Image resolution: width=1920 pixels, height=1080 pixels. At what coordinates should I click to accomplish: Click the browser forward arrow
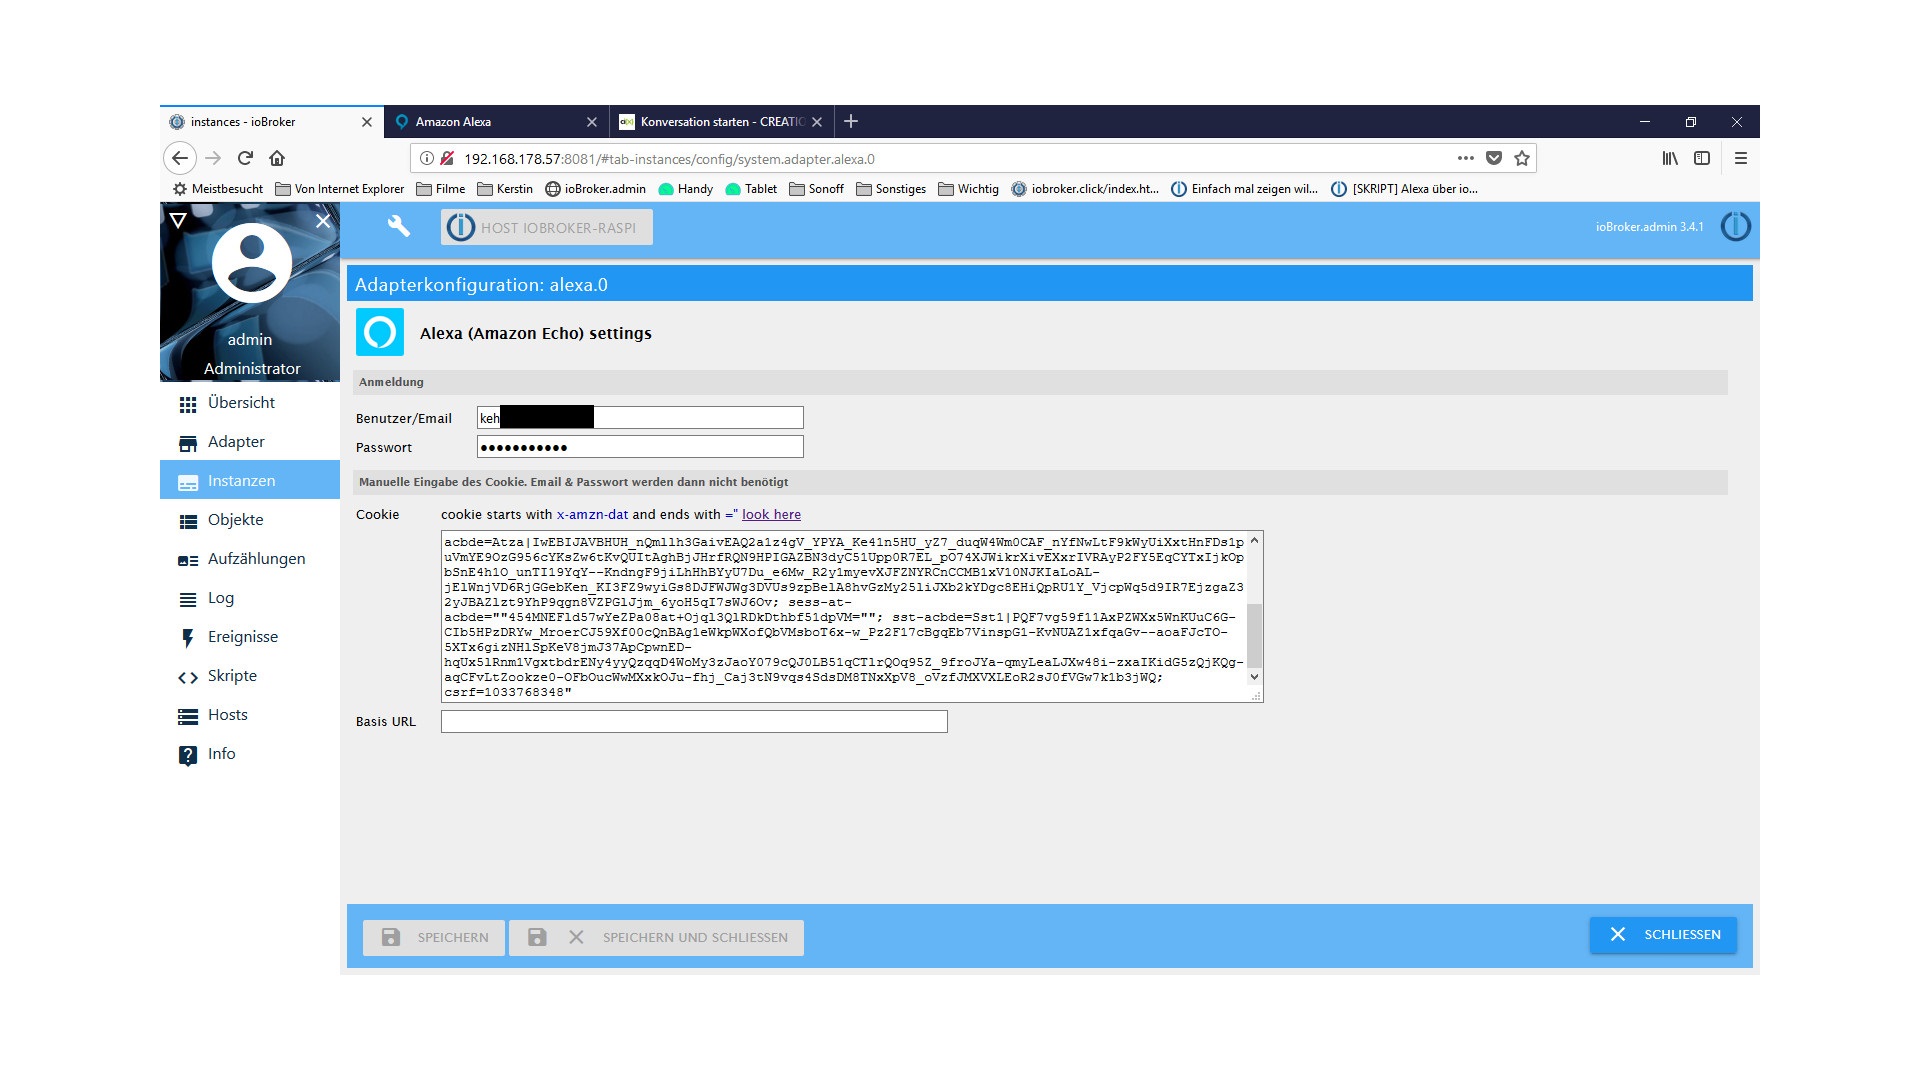pos(213,158)
